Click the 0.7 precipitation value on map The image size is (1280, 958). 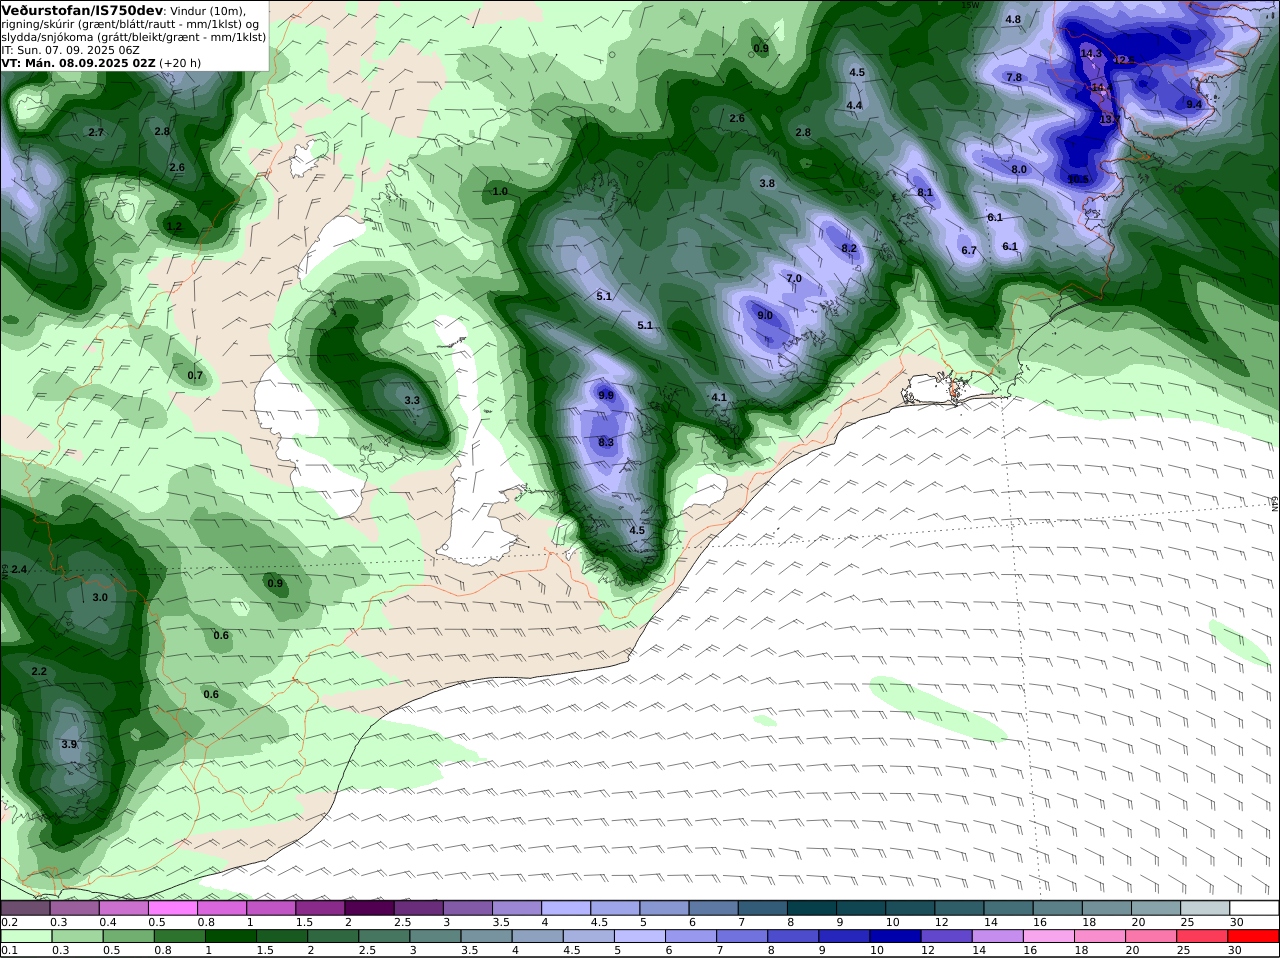195,376
